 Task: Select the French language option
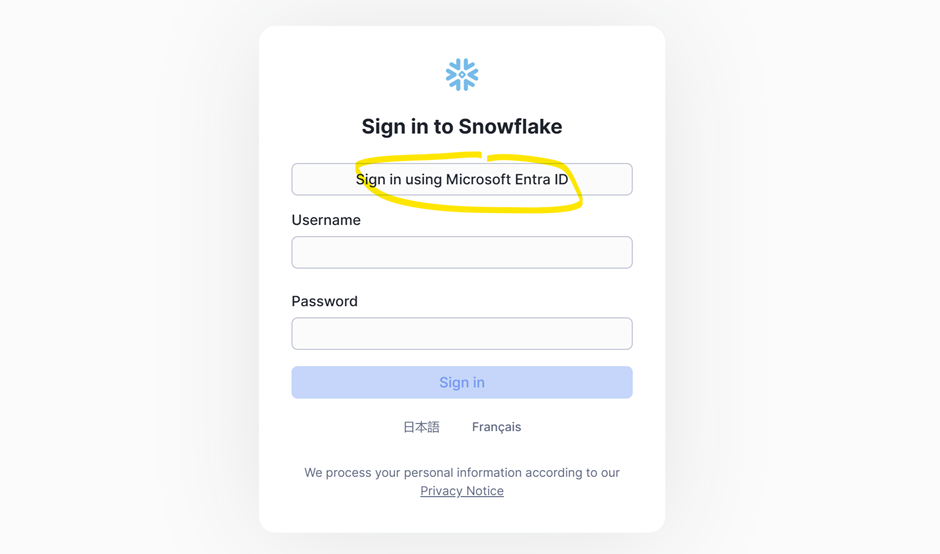pyautogui.click(x=496, y=427)
